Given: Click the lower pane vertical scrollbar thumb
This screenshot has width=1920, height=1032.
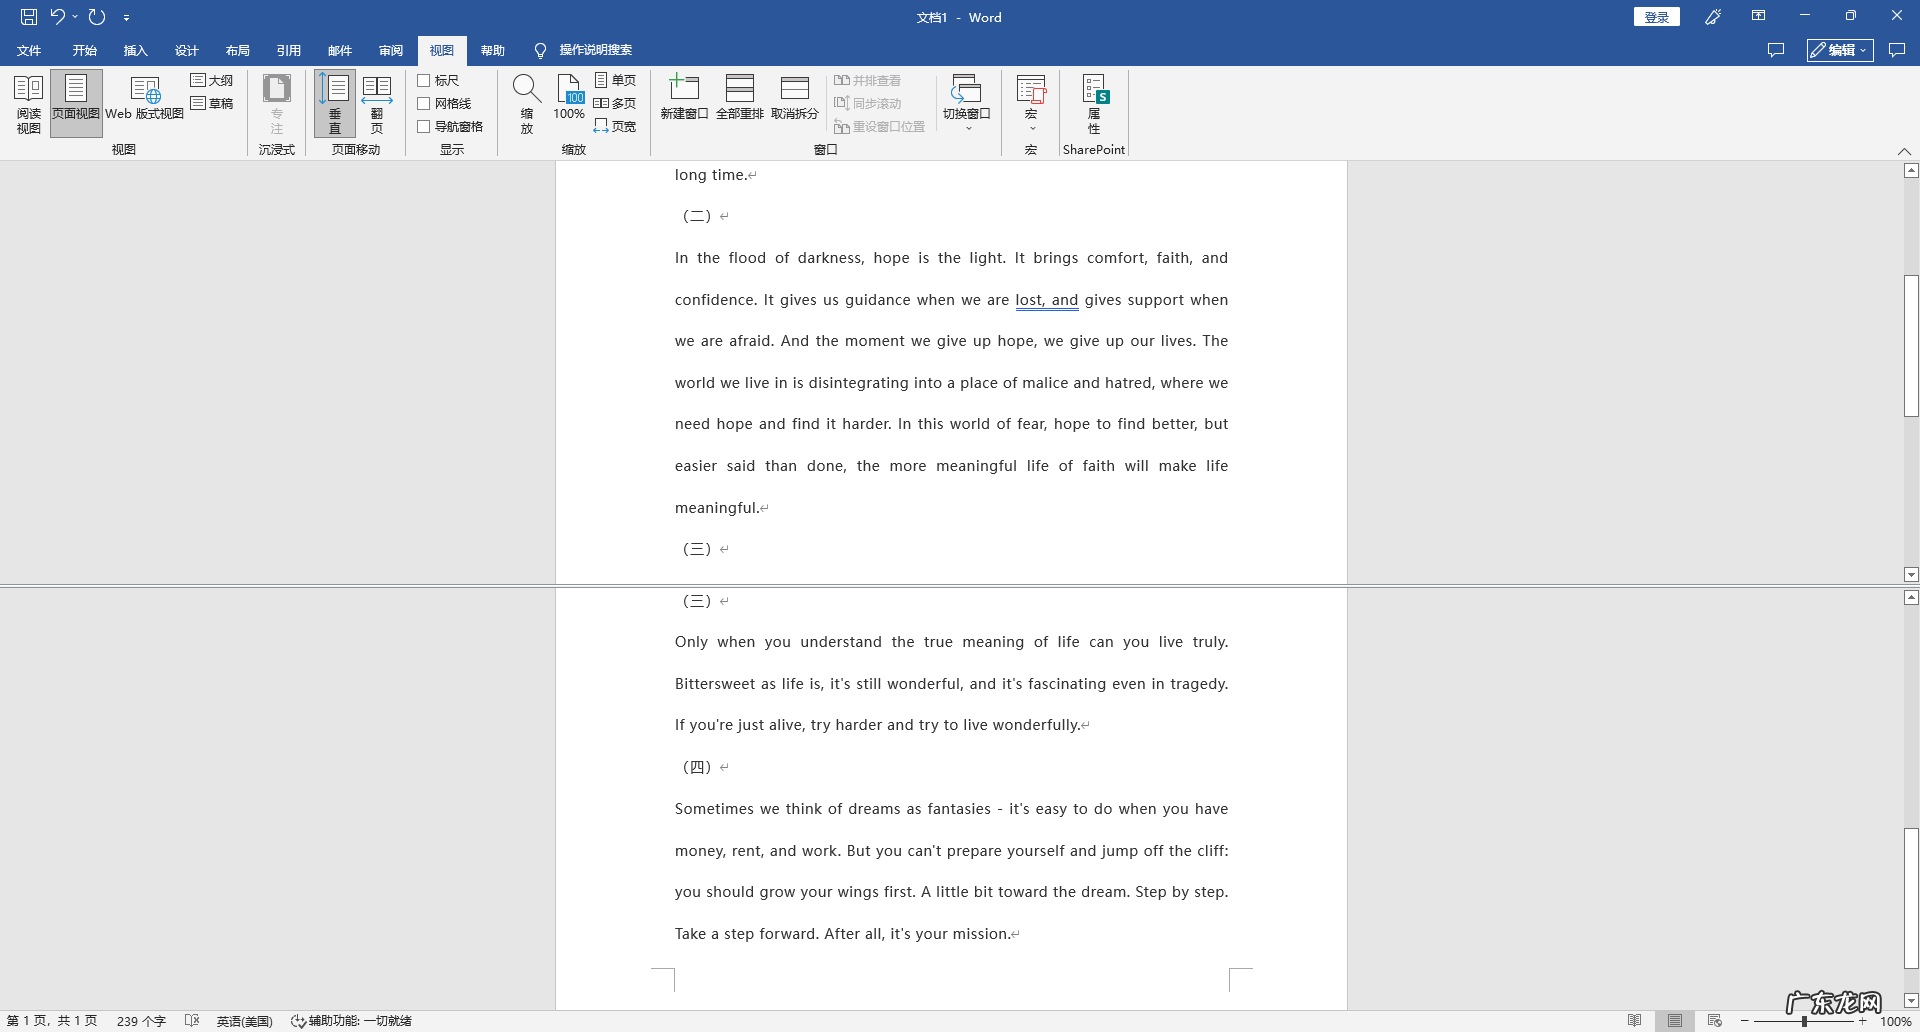Looking at the screenshot, I should 1911,898.
